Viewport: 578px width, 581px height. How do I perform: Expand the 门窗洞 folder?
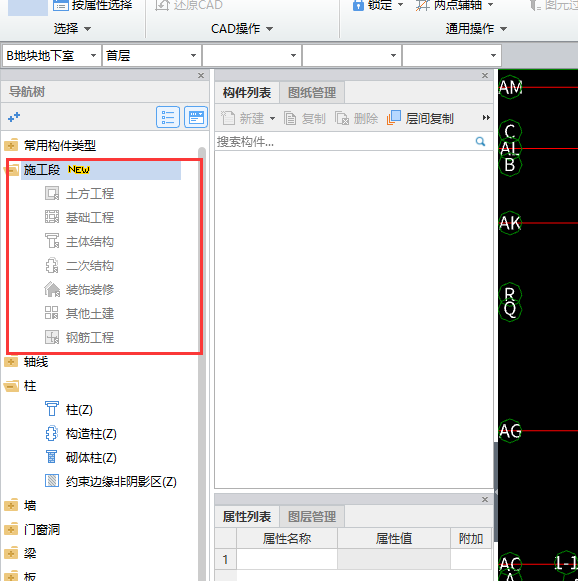pos(11,529)
